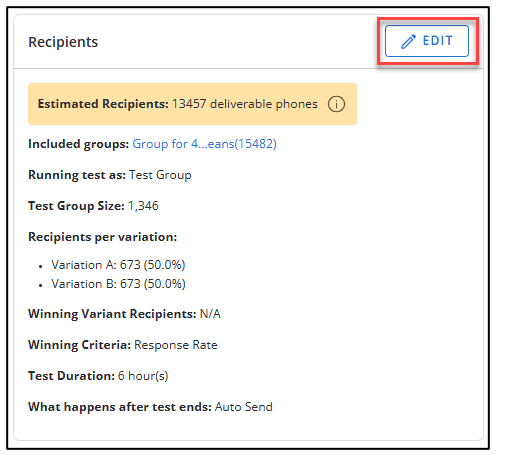506x455 pixels.
Task: Click the 13457 deliverable phones text
Action: [x=245, y=104]
